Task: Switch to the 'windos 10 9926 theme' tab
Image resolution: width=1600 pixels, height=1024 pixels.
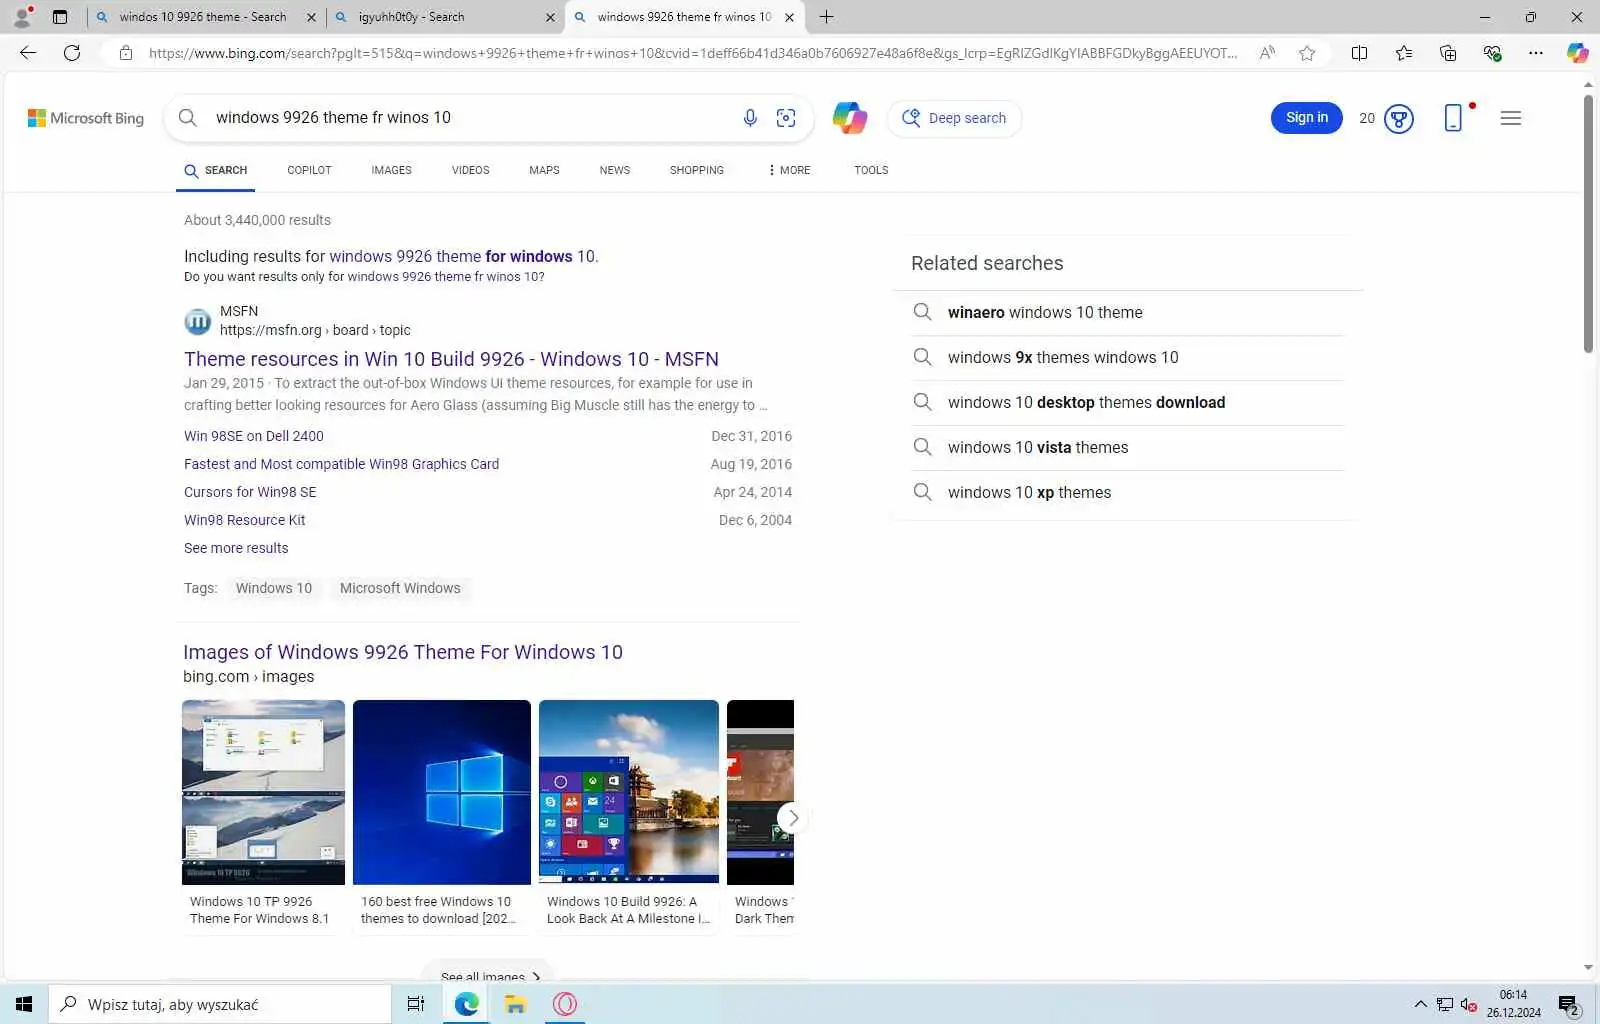Action: click(x=202, y=17)
